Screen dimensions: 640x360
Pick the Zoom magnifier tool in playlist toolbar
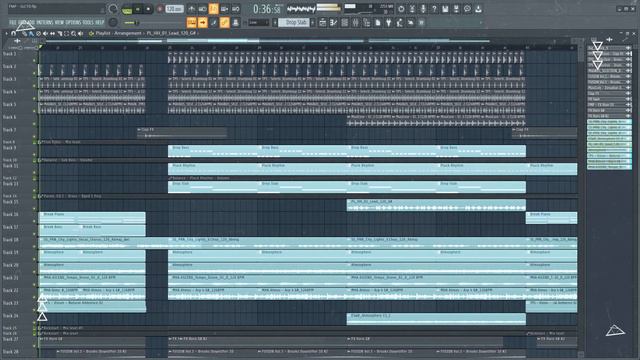73,33
